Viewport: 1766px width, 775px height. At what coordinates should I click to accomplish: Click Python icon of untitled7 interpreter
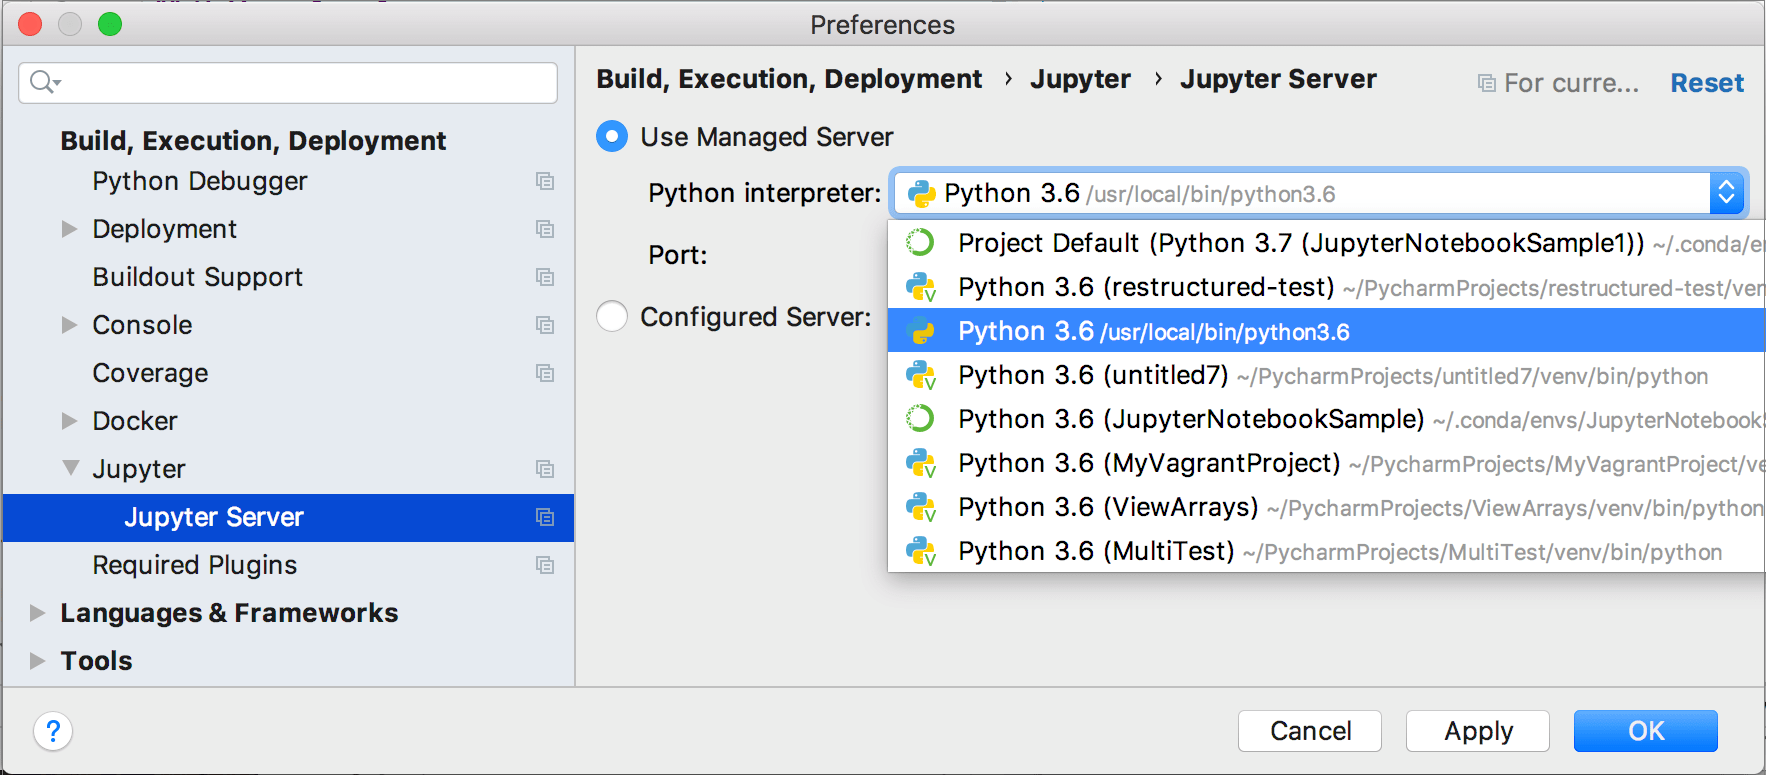coord(920,375)
